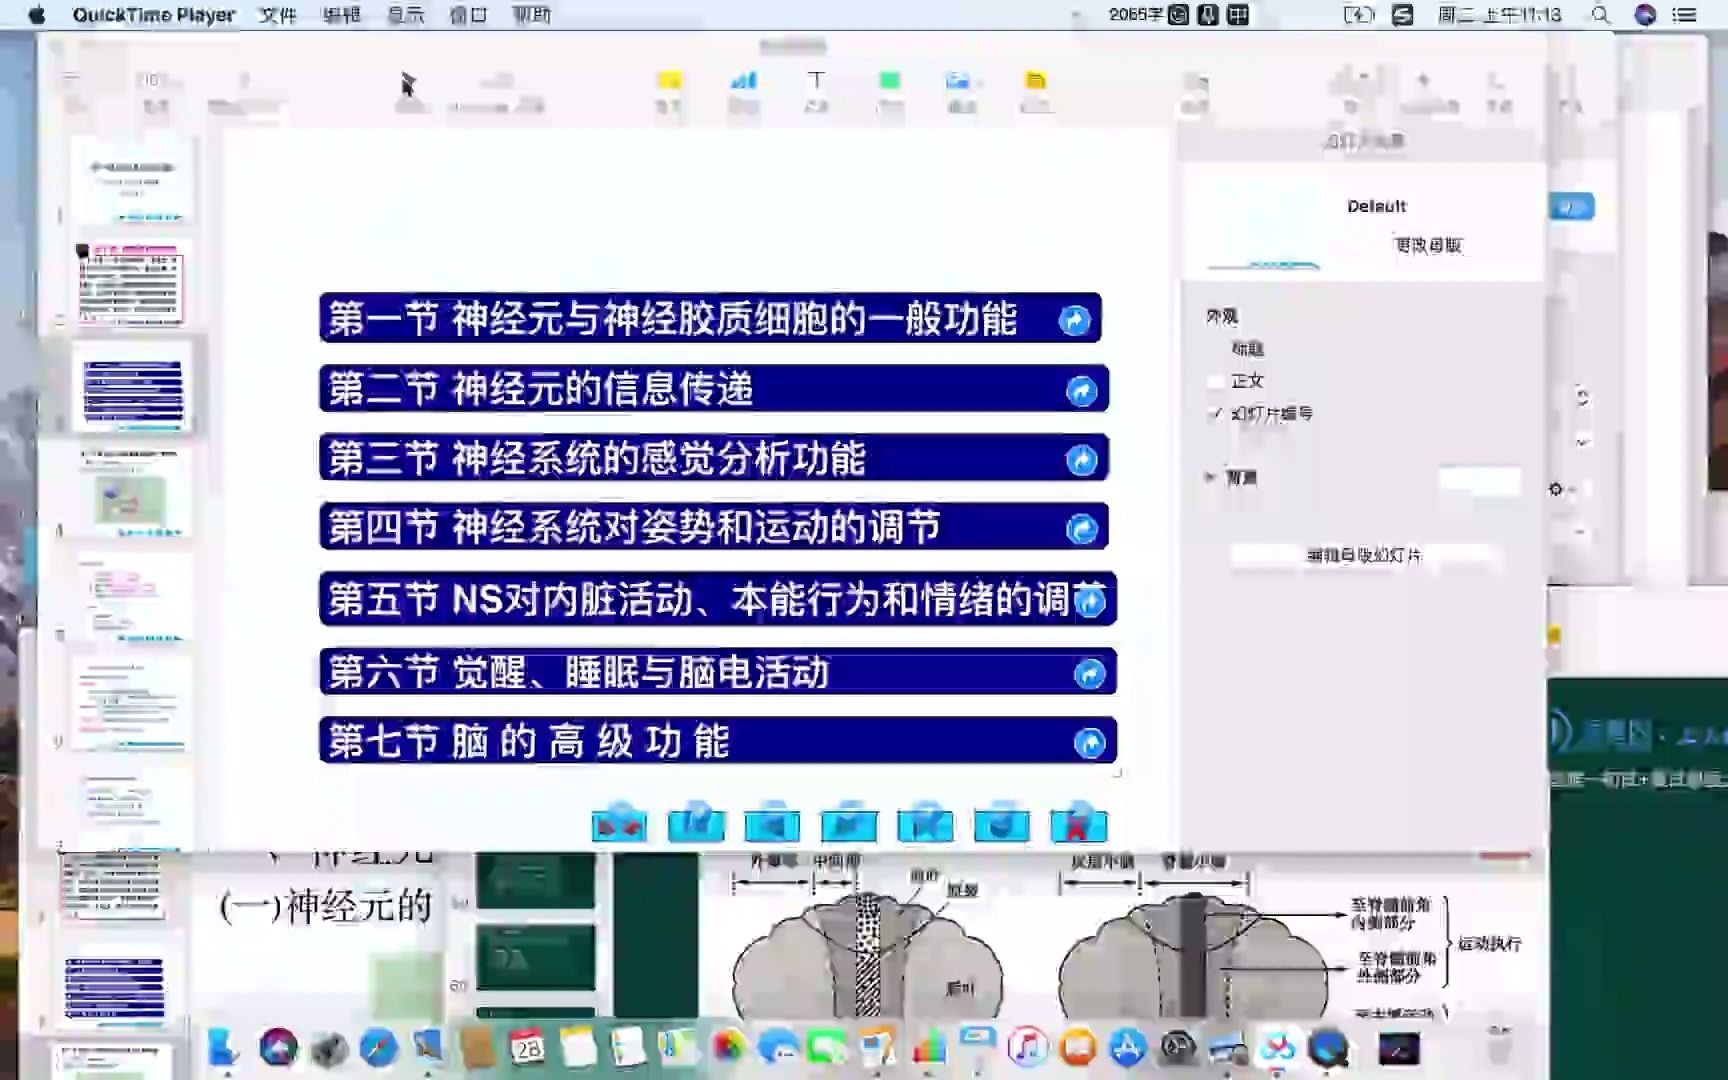Open the 显示 menu

(406, 15)
